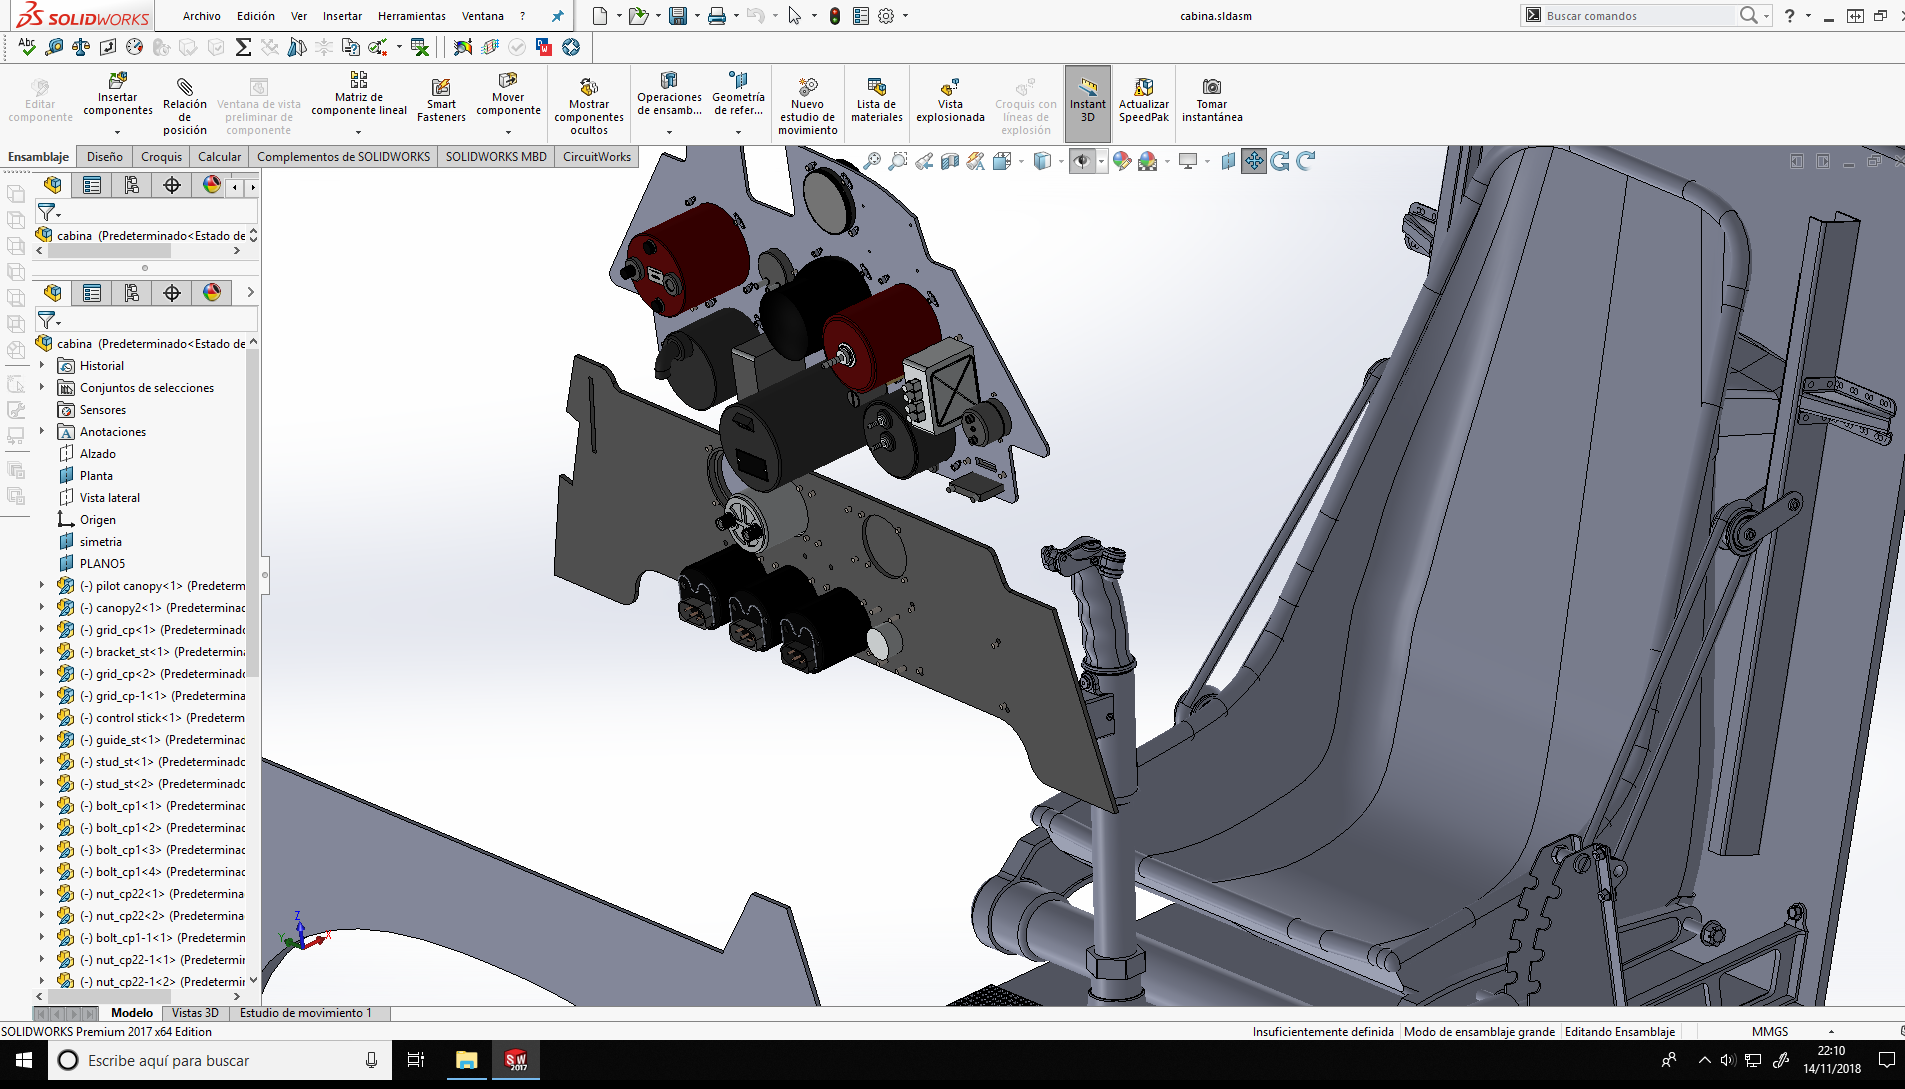Open Geometría de referencia
Image resolution: width=1905 pixels, height=1089 pixels.
tap(738, 94)
